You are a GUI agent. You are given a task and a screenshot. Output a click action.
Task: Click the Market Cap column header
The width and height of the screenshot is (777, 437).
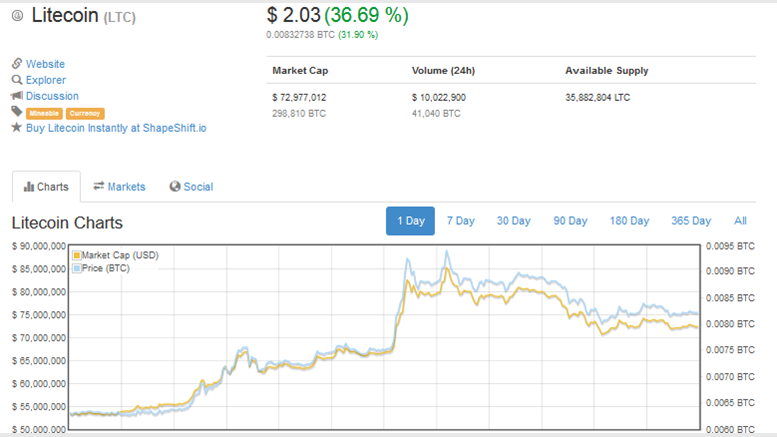pyautogui.click(x=300, y=71)
